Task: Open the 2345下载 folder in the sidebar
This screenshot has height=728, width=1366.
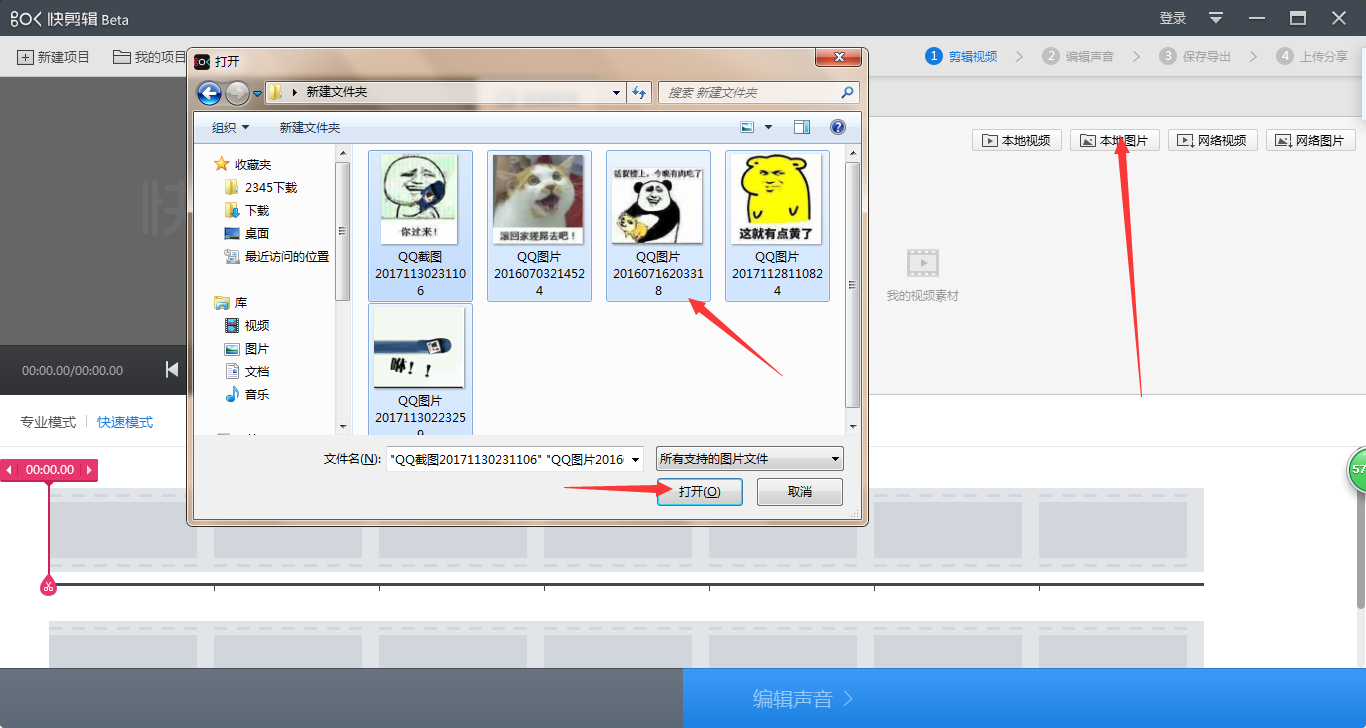Action: [261, 187]
